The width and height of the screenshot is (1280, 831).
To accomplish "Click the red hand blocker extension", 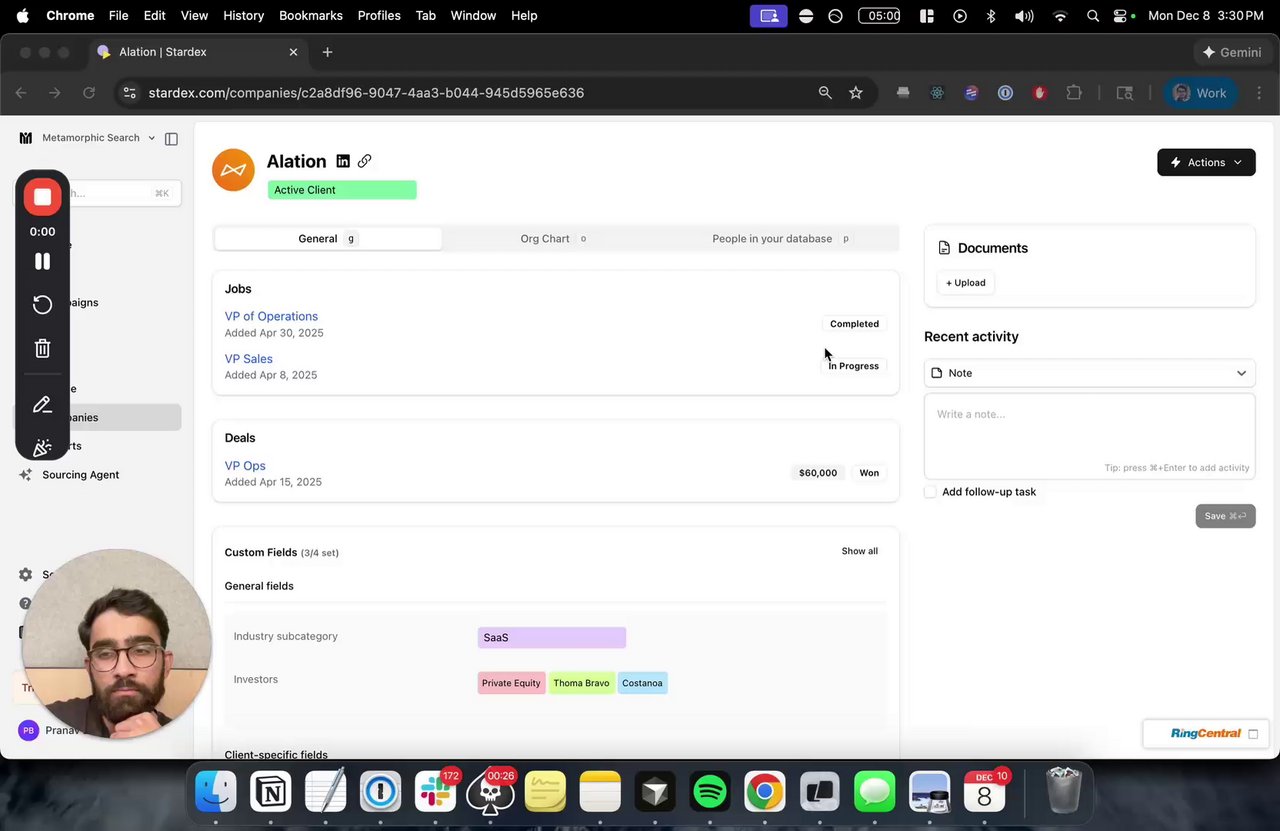I will [1040, 93].
